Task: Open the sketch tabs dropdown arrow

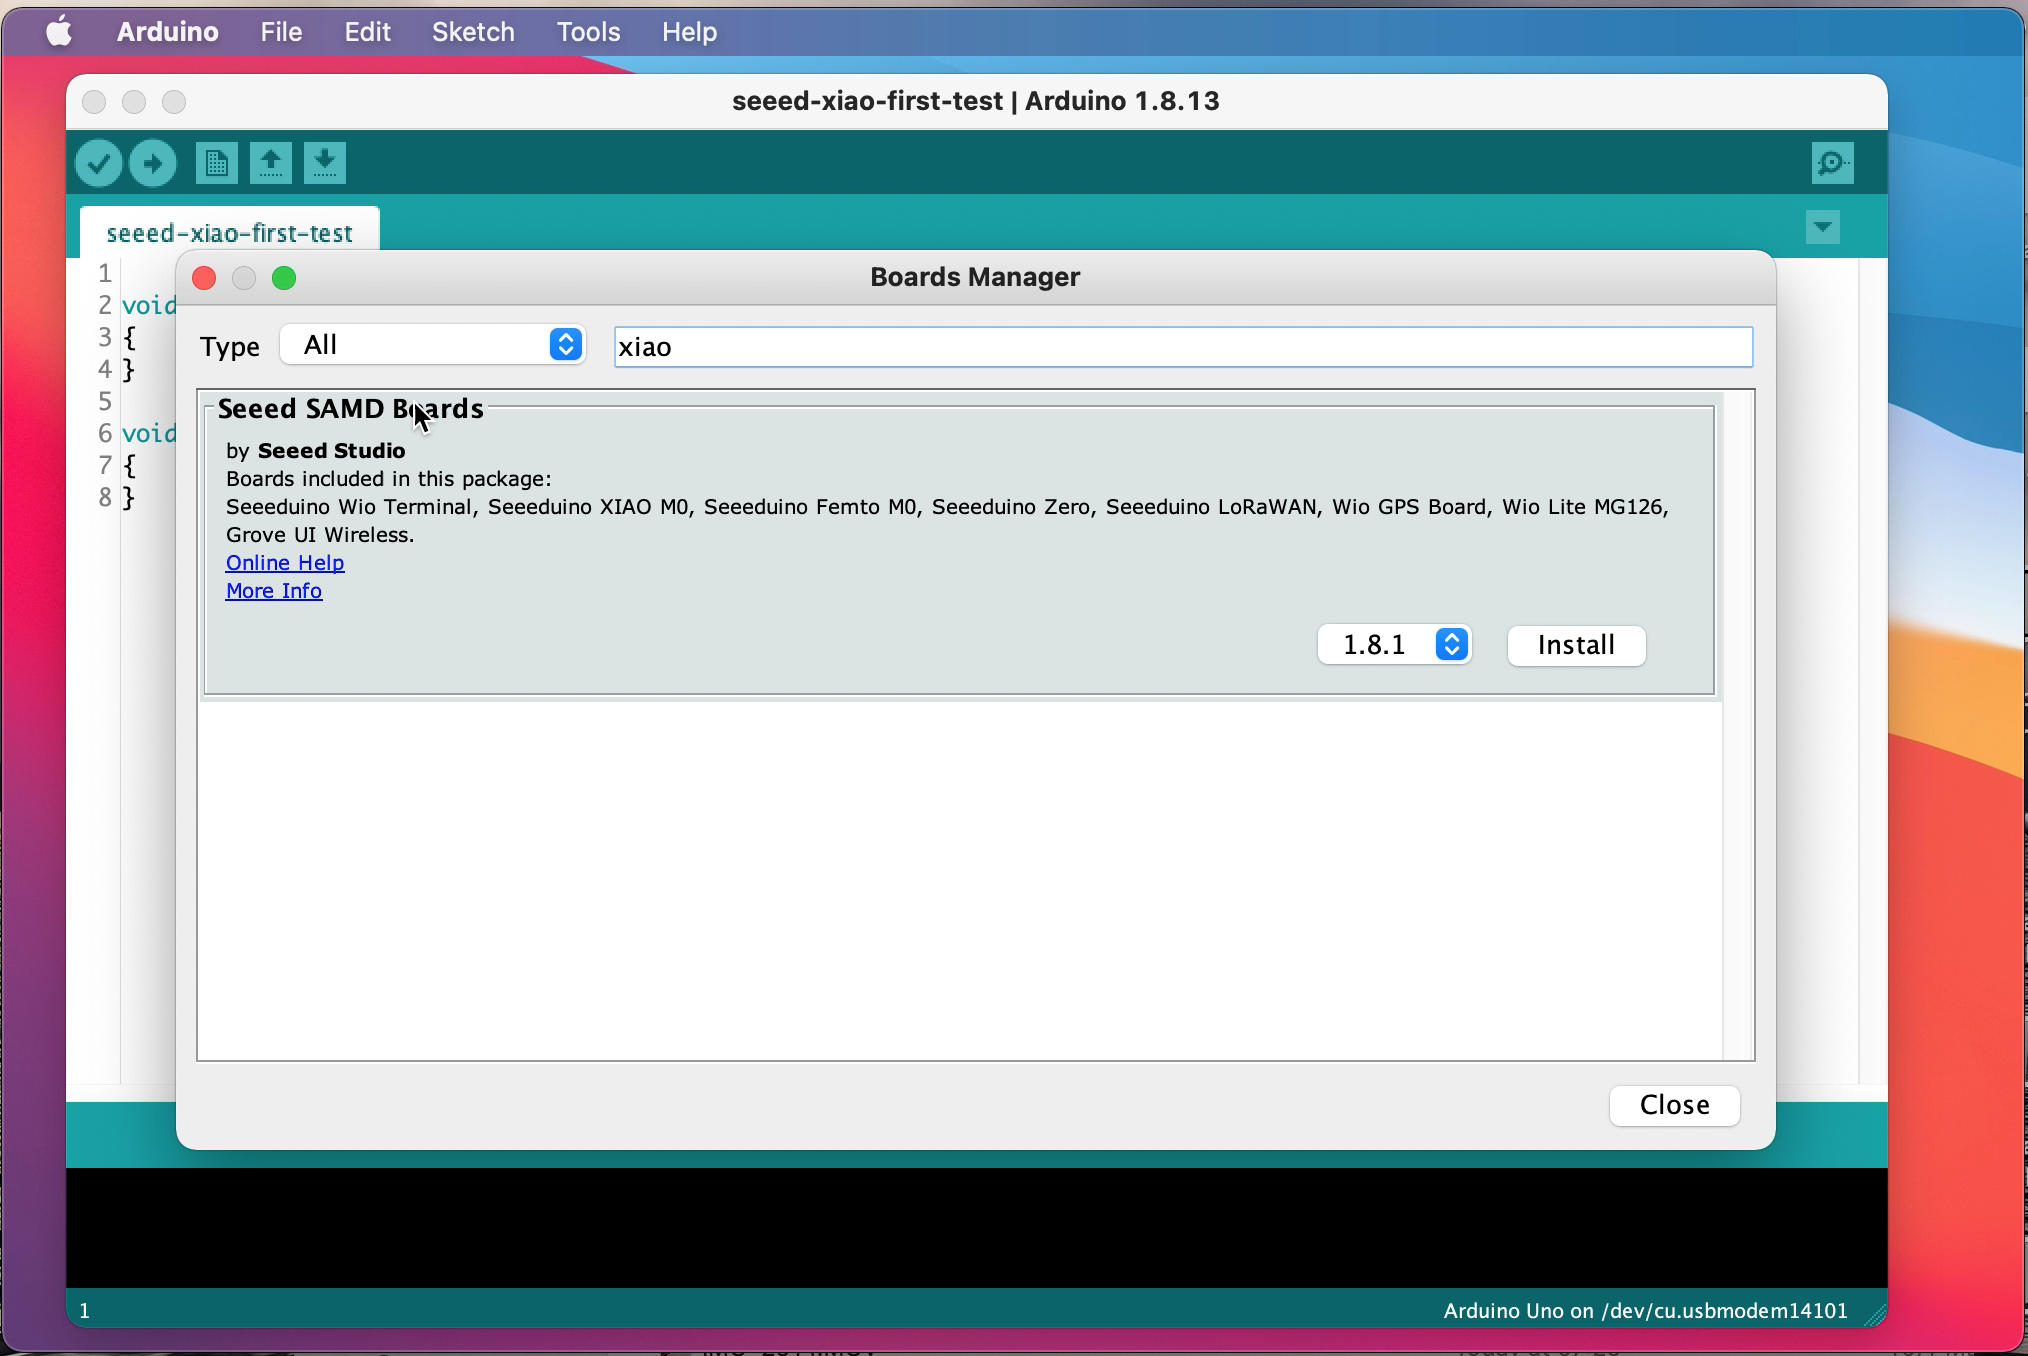Action: click(1821, 227)
